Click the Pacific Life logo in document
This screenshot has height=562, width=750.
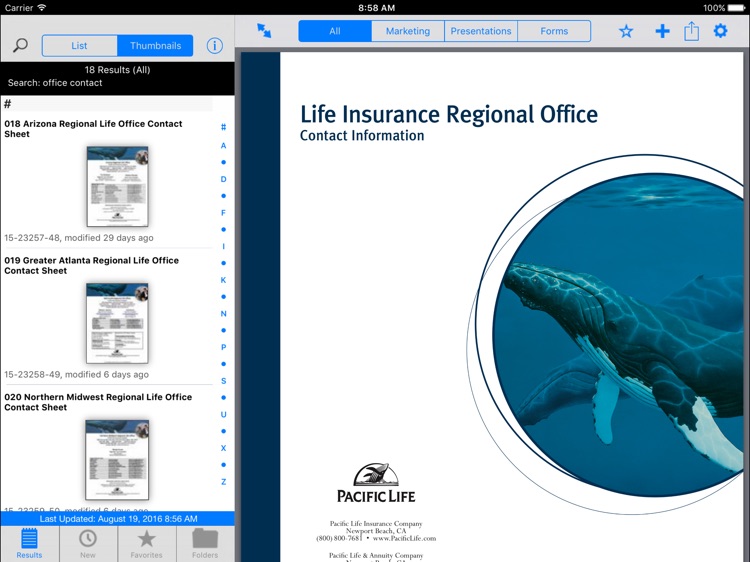[x=376, y=483]
